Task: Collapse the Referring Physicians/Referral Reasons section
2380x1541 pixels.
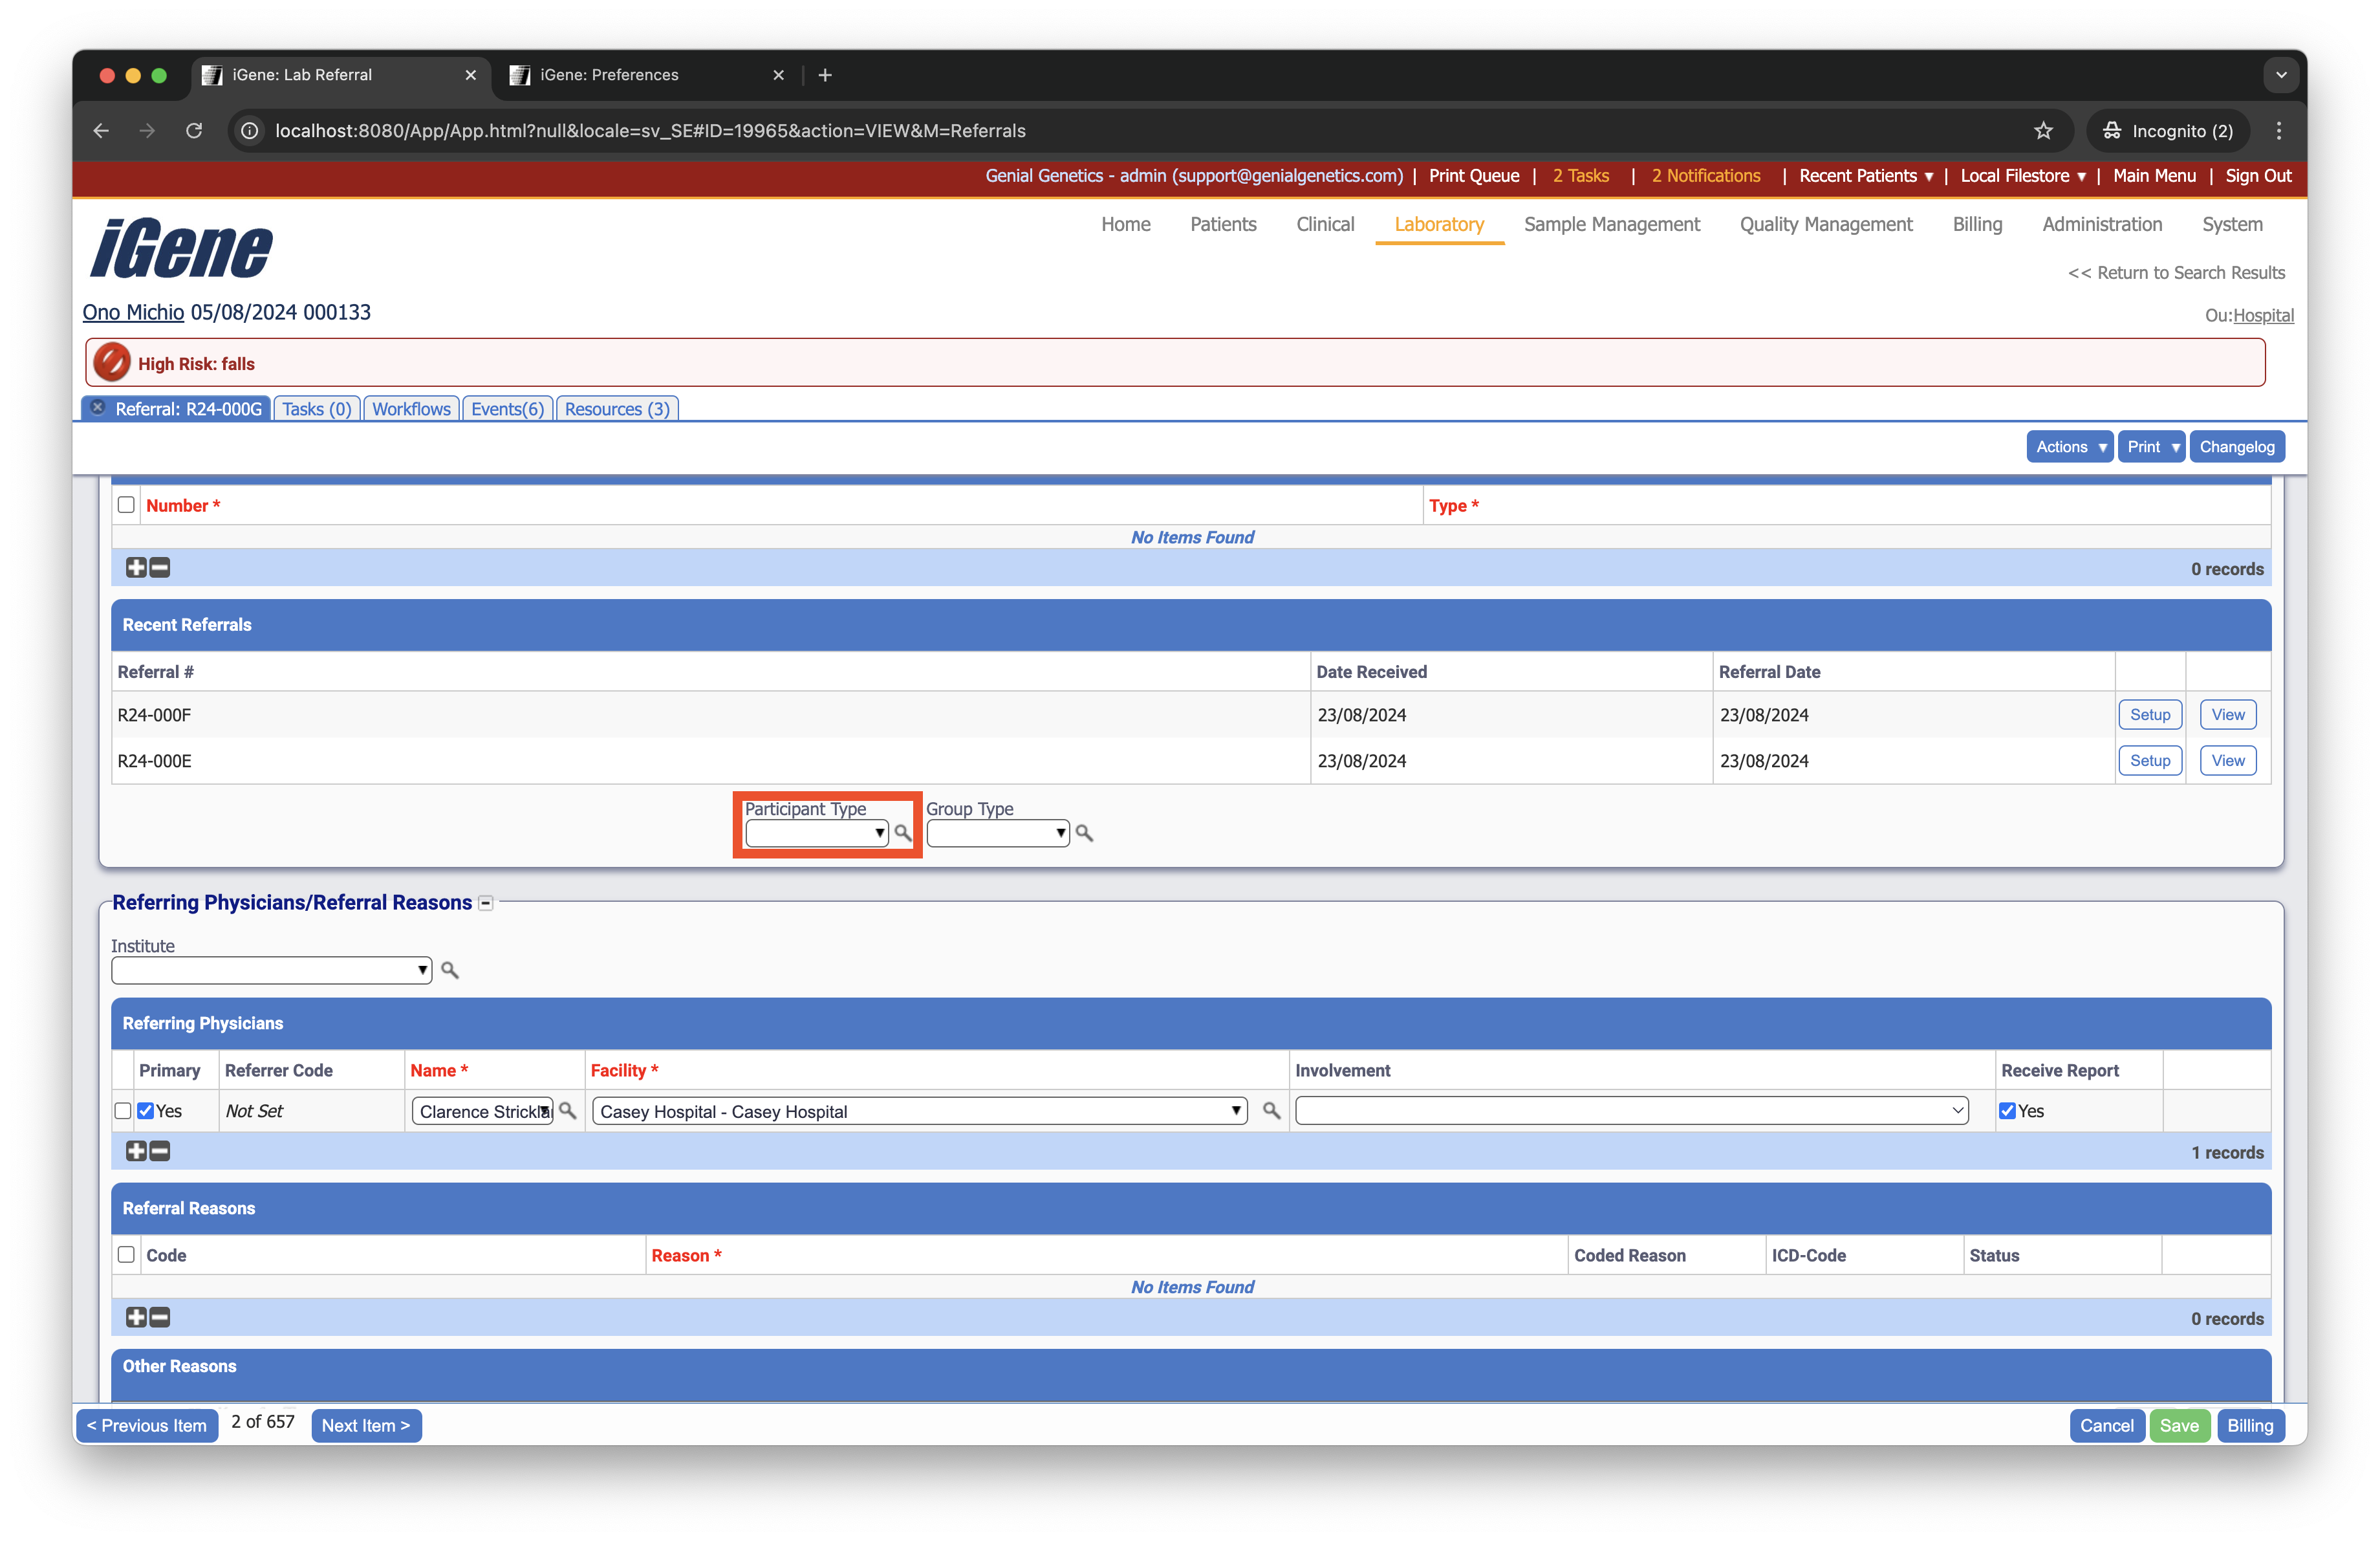Action: (486, 903)
